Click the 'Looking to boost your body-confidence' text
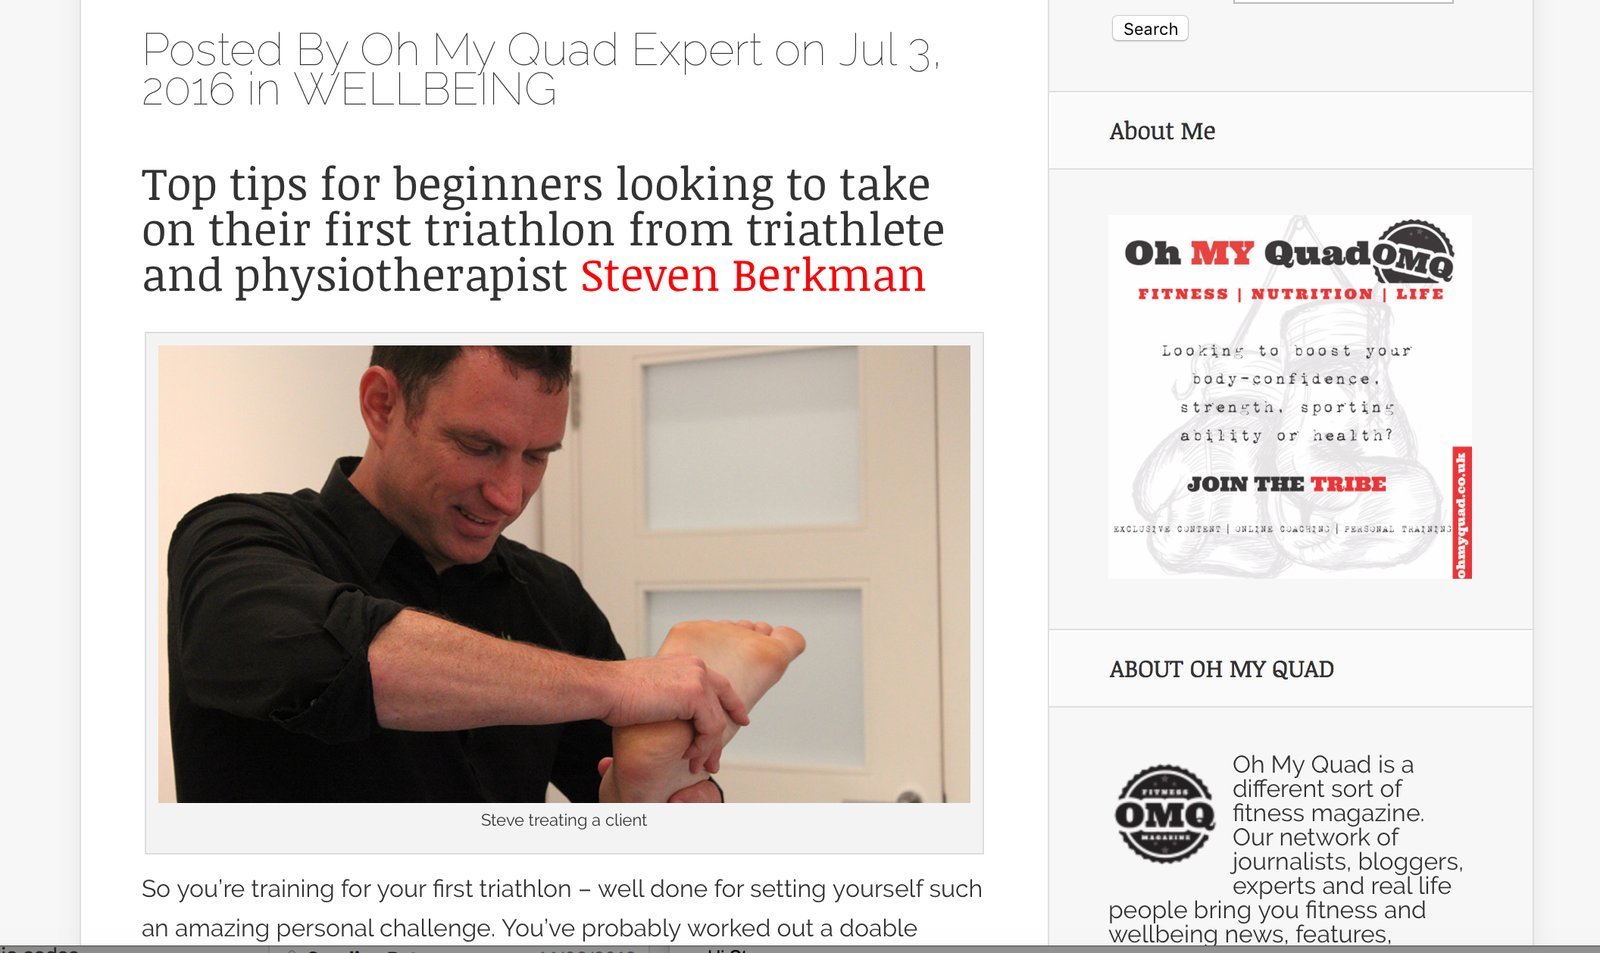Screen dimensions: 1600x953 (x=1287, y=393)
